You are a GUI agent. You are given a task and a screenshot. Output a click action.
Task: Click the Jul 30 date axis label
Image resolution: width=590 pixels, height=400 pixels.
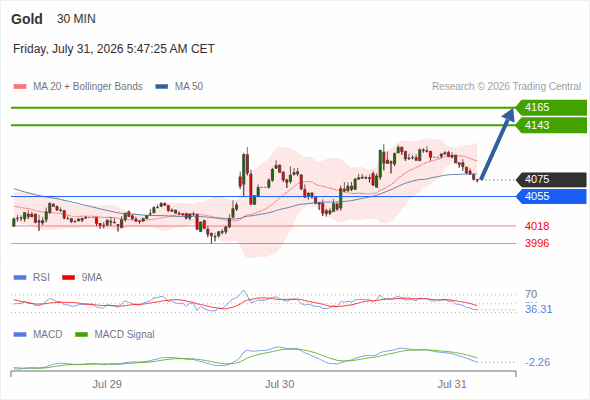click(280, 384)
